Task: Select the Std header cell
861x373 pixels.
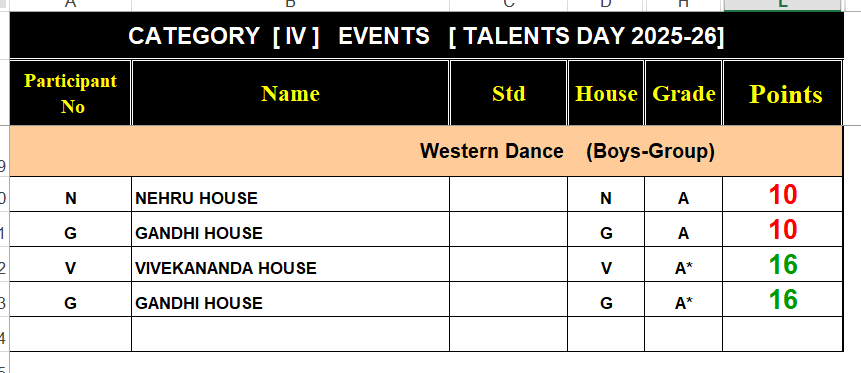Action: tap(508, 93)
